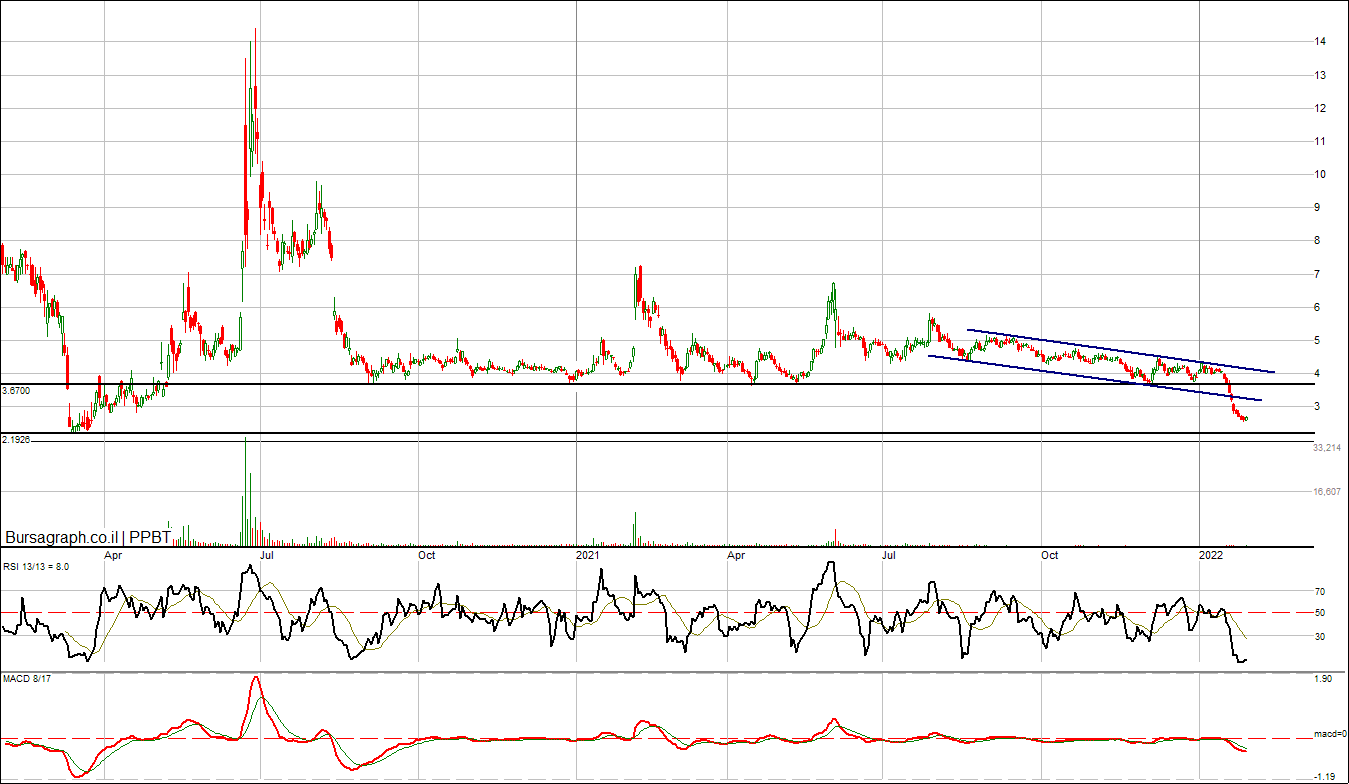Click the tallest green volume spike bar
The width and height of the screenshot is (1349, 784).
coord(245,490)
